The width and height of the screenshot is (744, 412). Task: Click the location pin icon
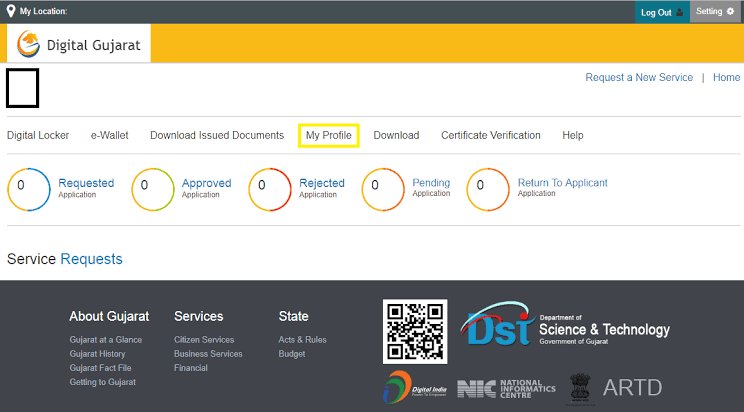pyautogui.click(x=10, y=11)
